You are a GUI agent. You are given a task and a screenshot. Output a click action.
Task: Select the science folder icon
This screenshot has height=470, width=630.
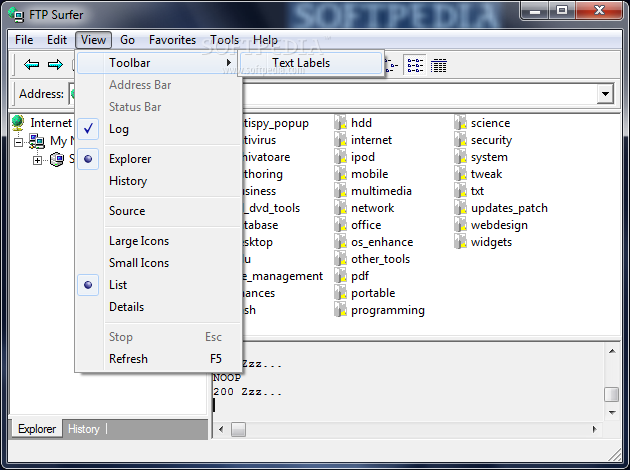(x=460, y=123)
